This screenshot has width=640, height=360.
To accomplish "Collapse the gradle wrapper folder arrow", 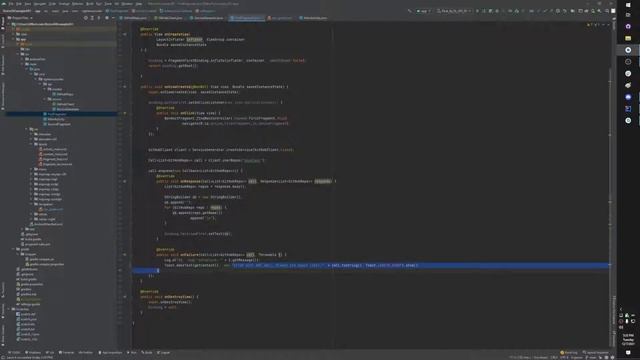I will coord(18,254).
